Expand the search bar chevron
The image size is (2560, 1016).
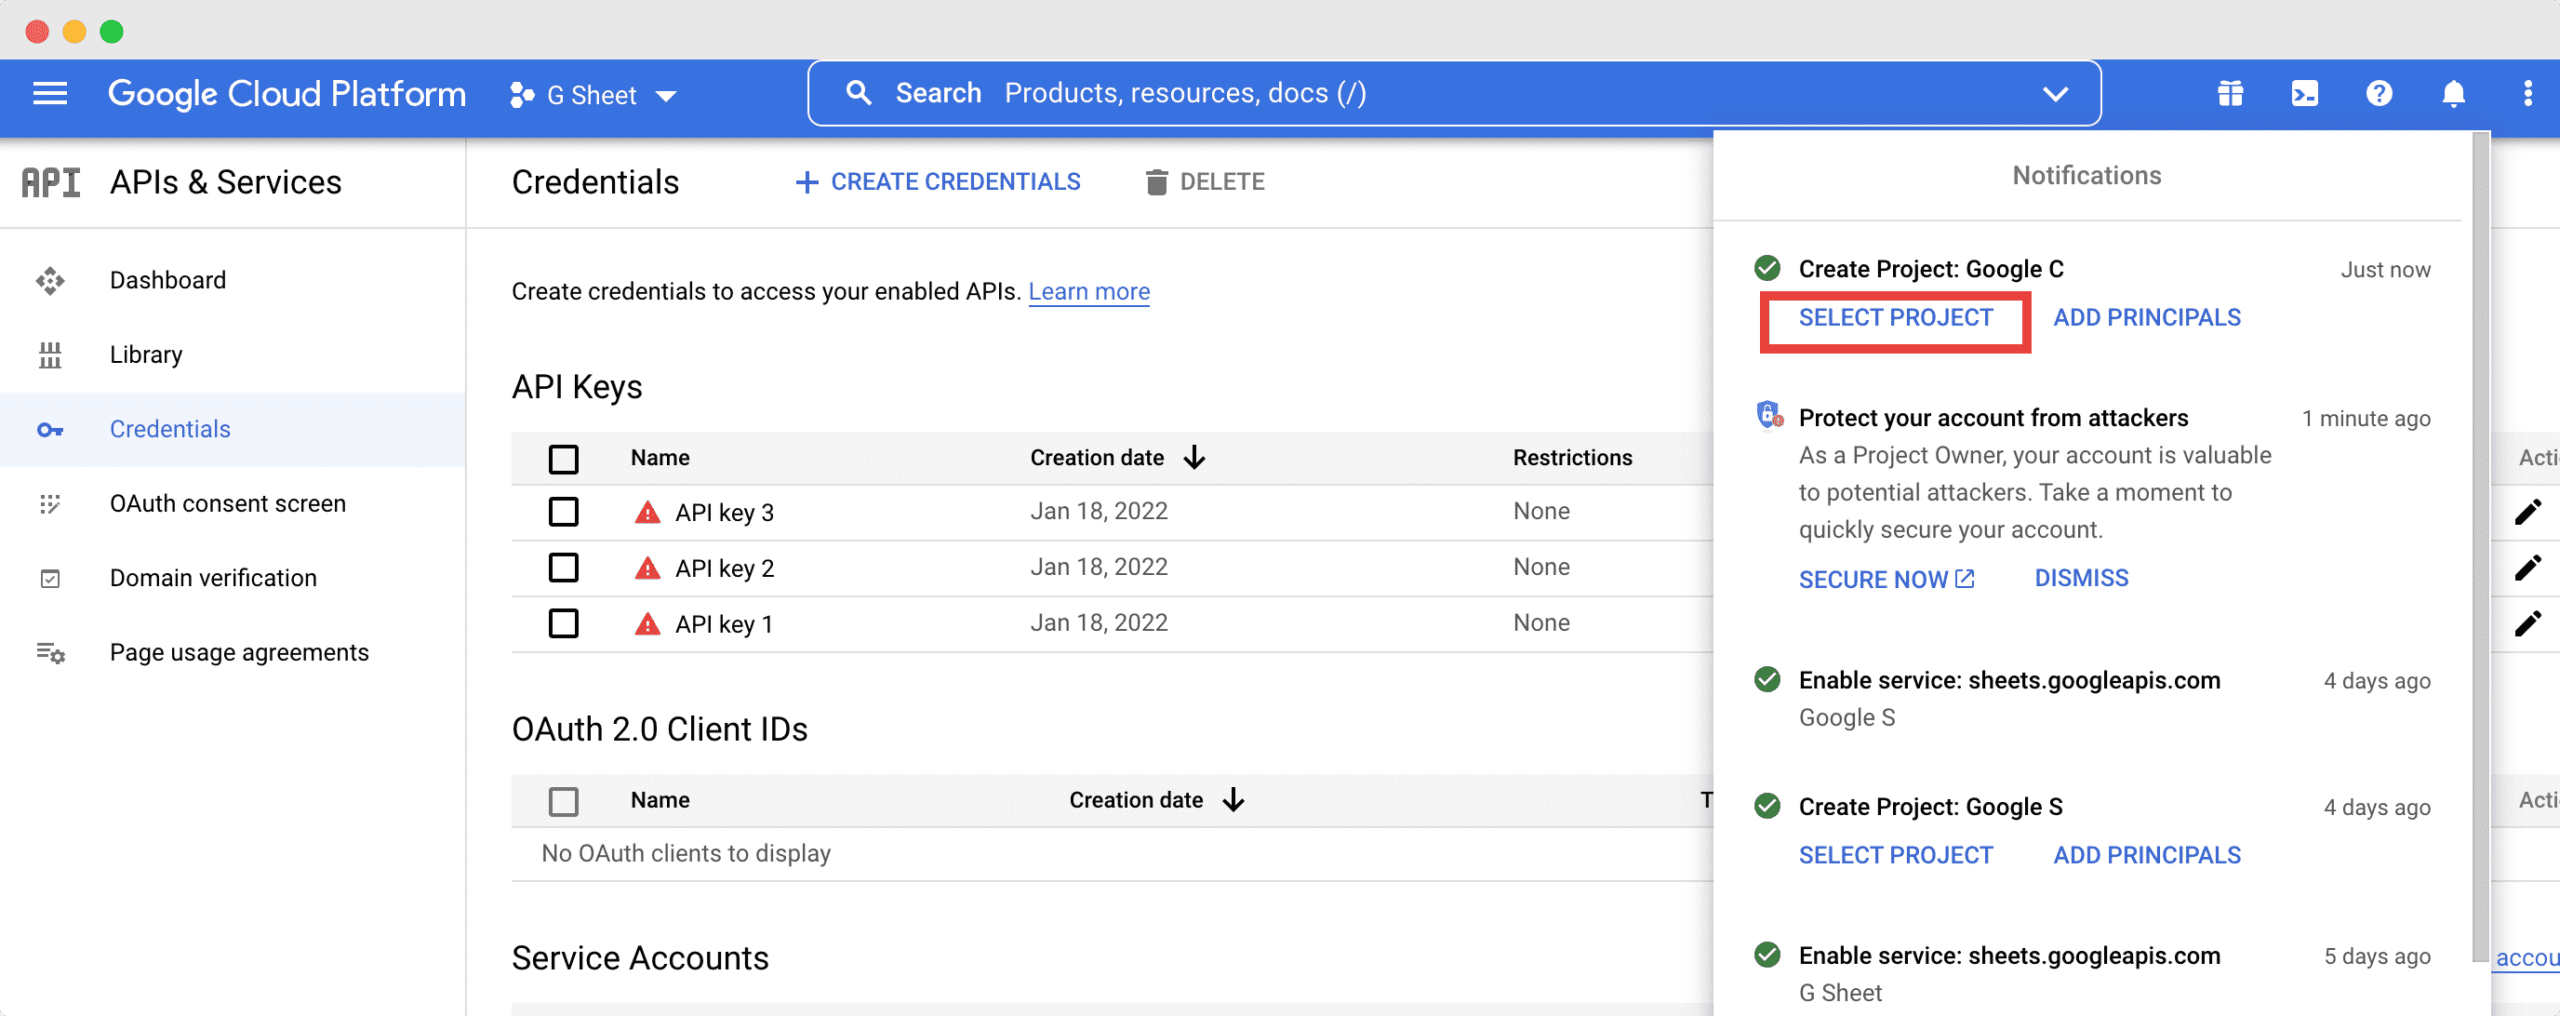[x=2055, y=94]
